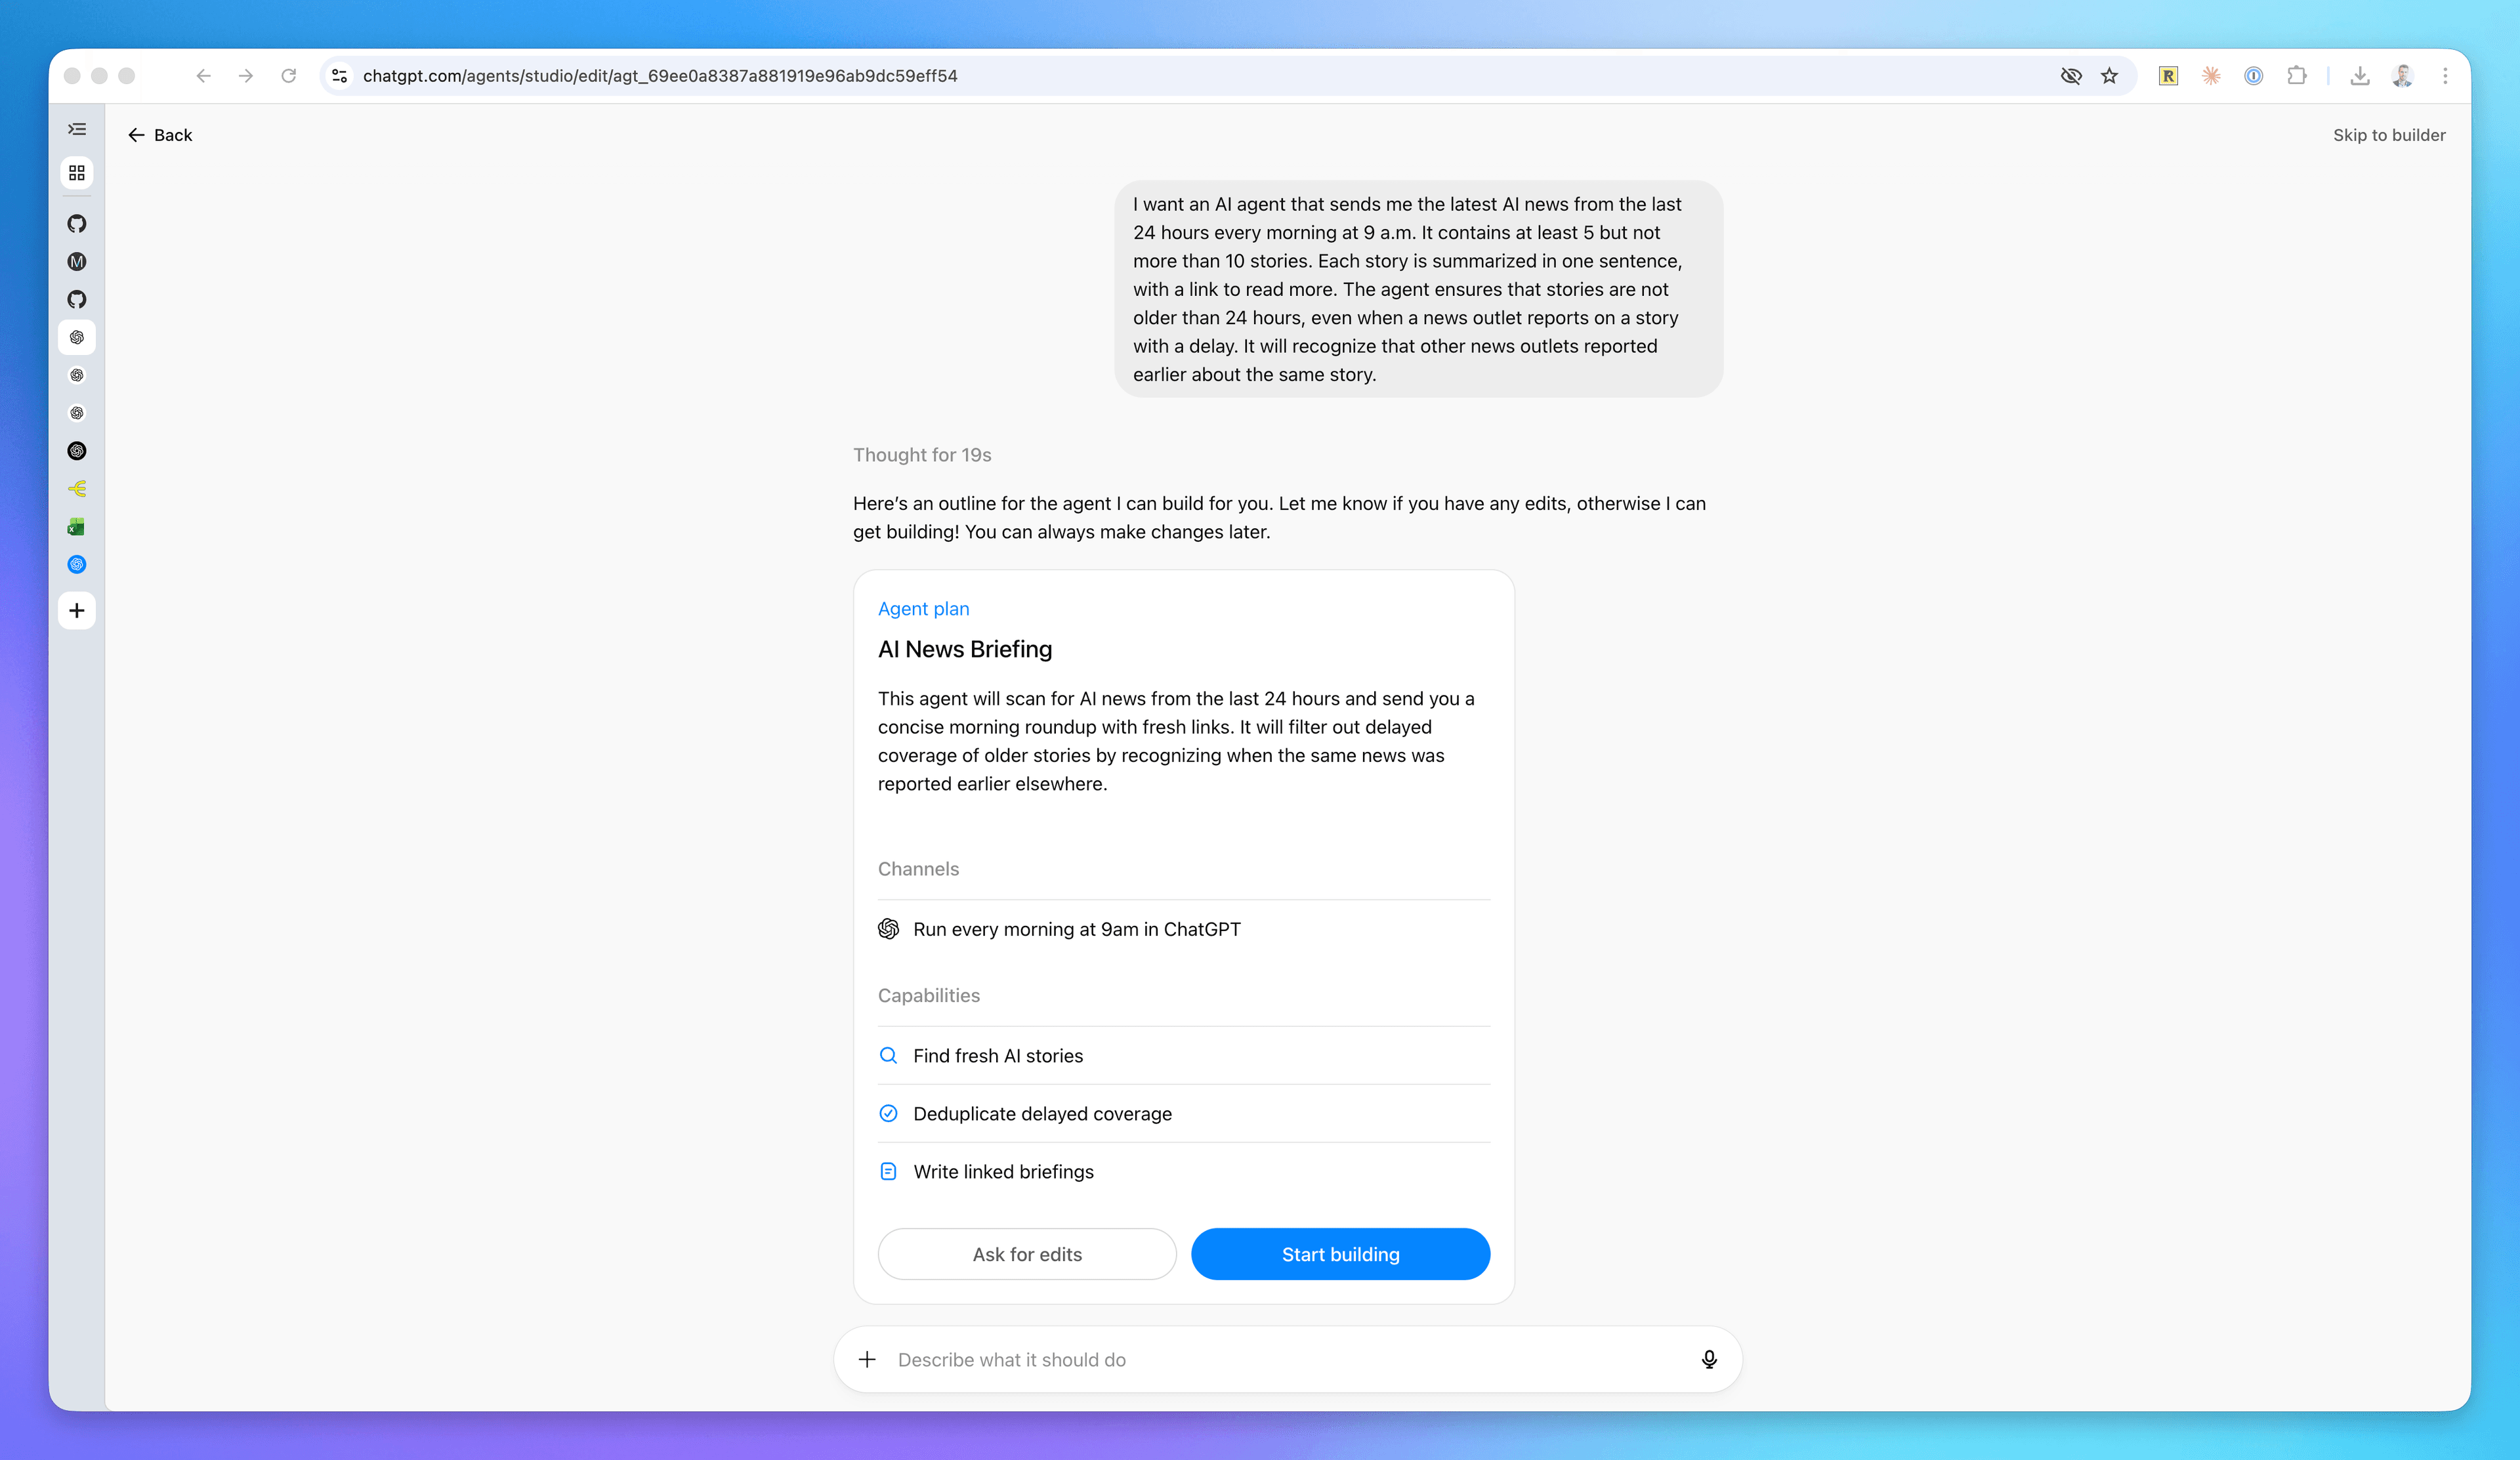The image size is (2520, 1460).
Task: Click the plus button below the sidebar tabs
Action: coord(77,610)
